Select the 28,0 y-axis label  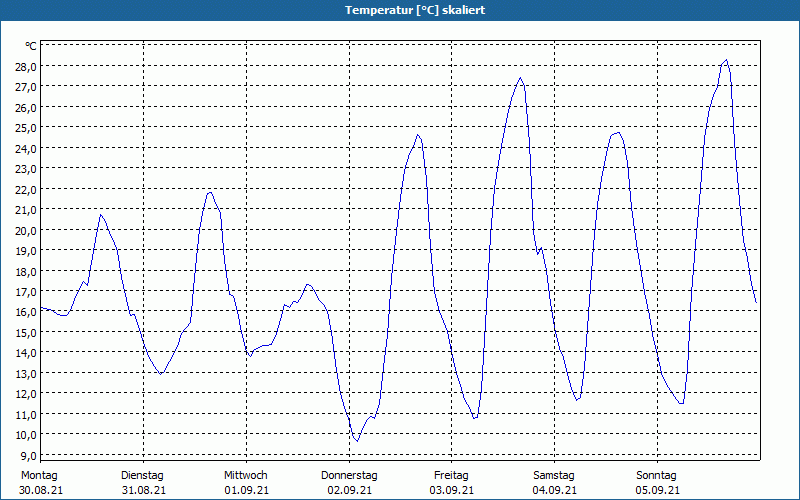(x=26, y=66)
